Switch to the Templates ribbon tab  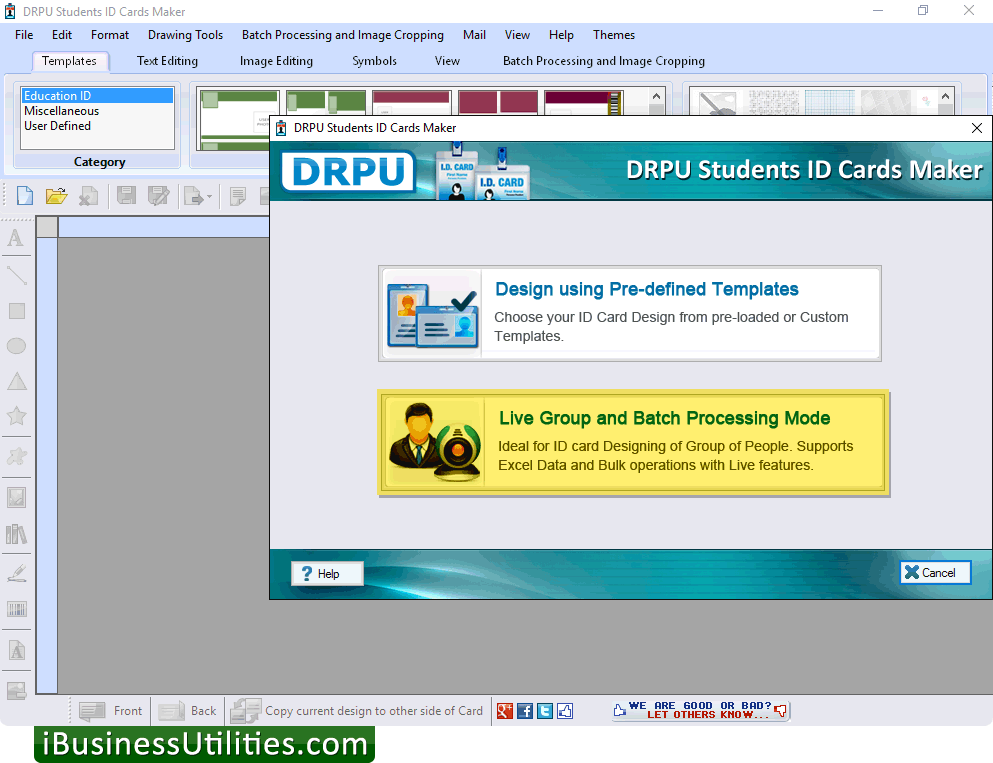point(70,61)
